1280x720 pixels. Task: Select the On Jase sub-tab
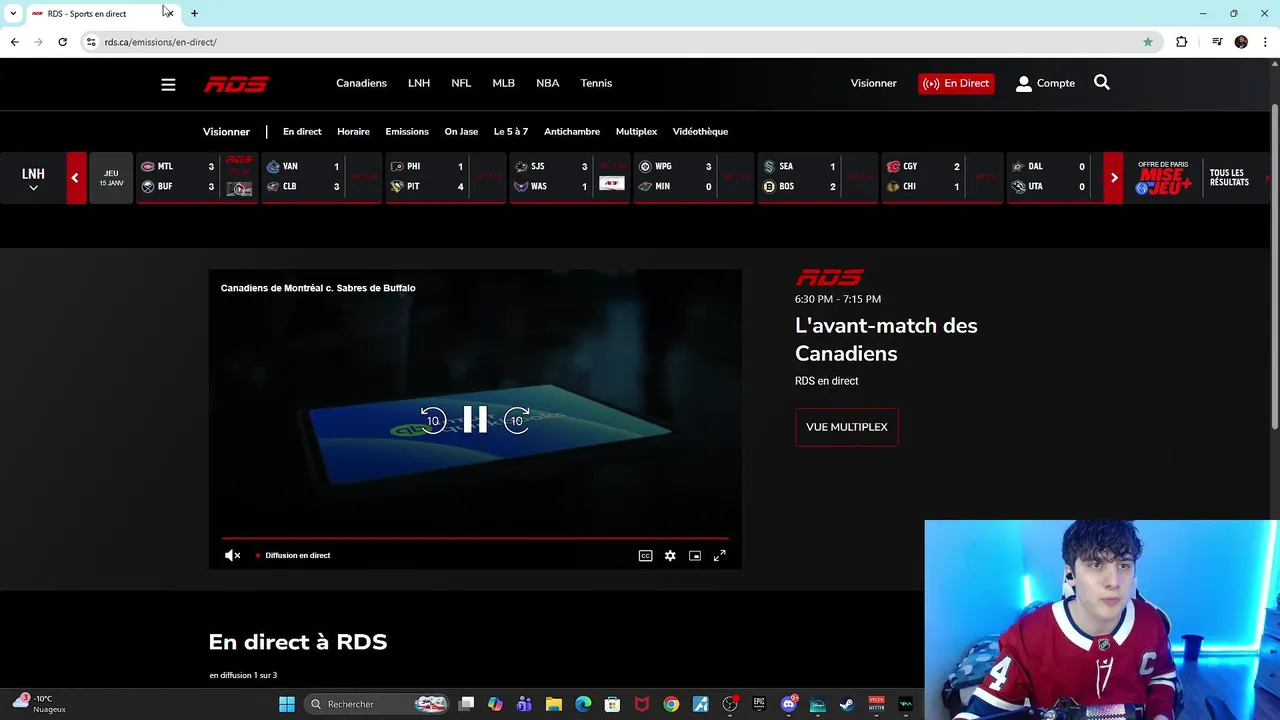461,132
